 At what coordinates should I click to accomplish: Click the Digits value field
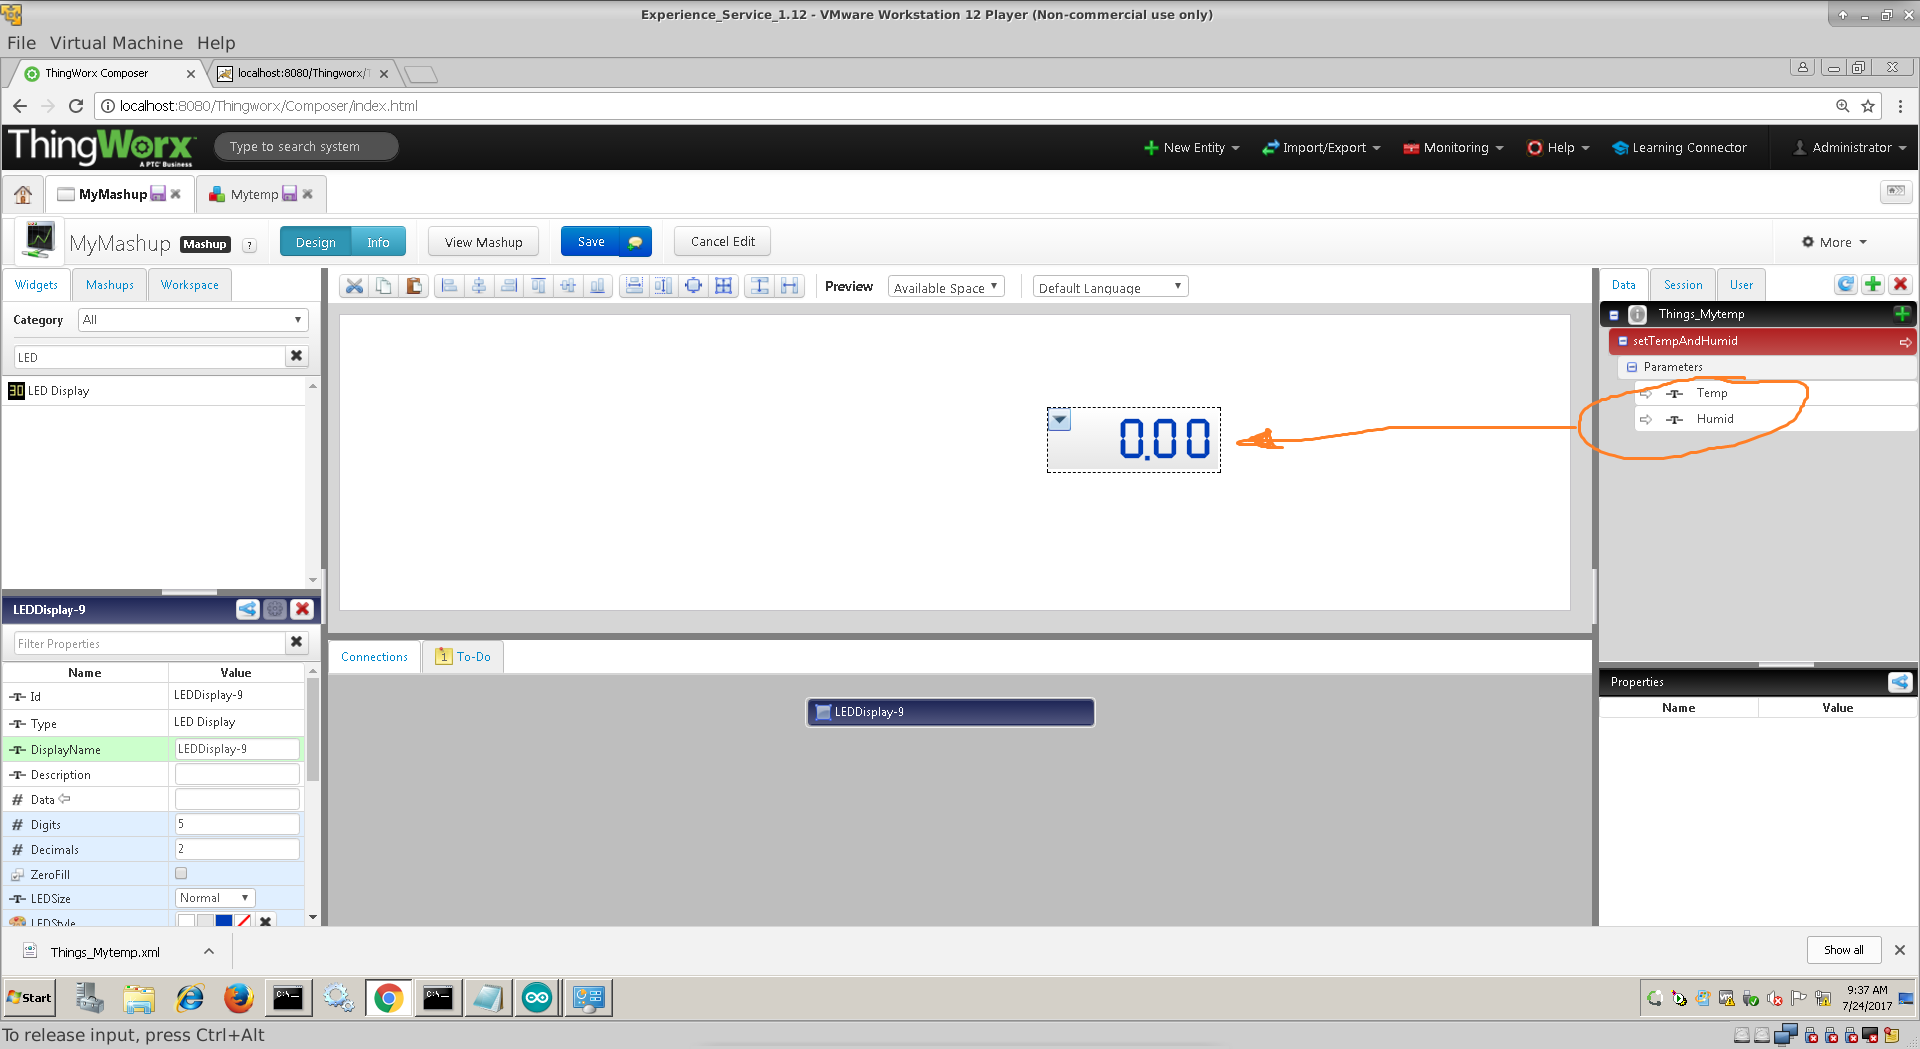[237, 824]
